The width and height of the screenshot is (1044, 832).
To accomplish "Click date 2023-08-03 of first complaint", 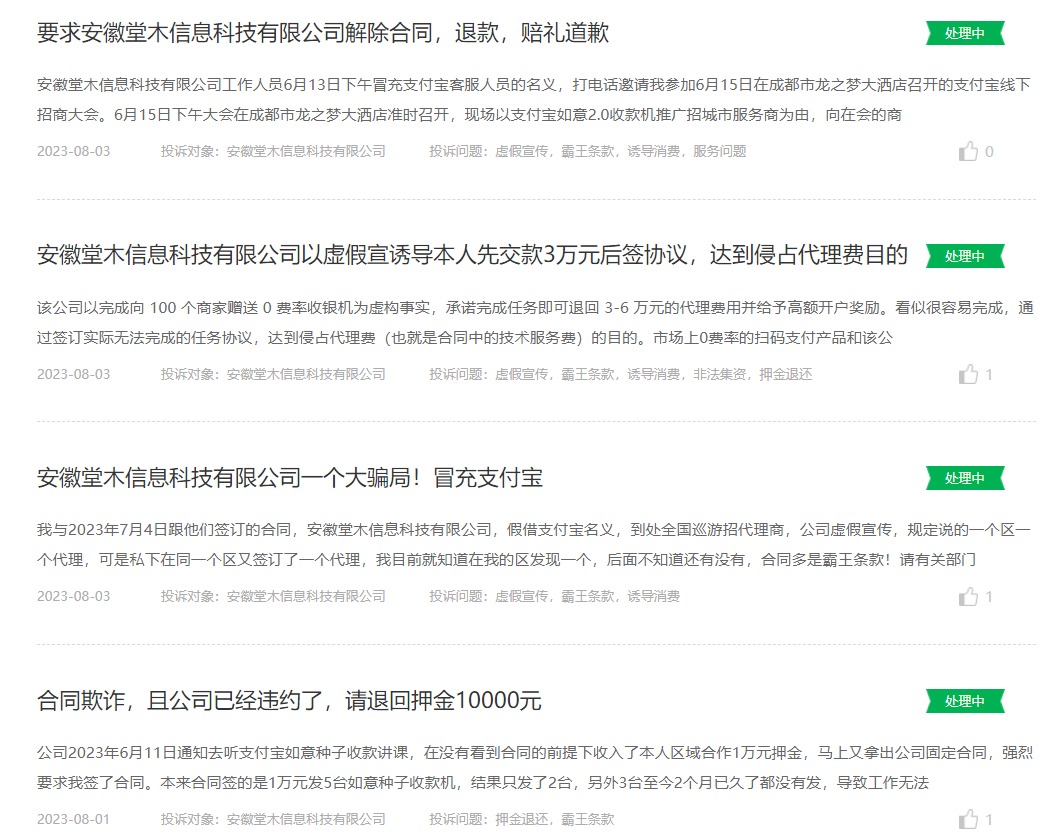I will (73, 152).
